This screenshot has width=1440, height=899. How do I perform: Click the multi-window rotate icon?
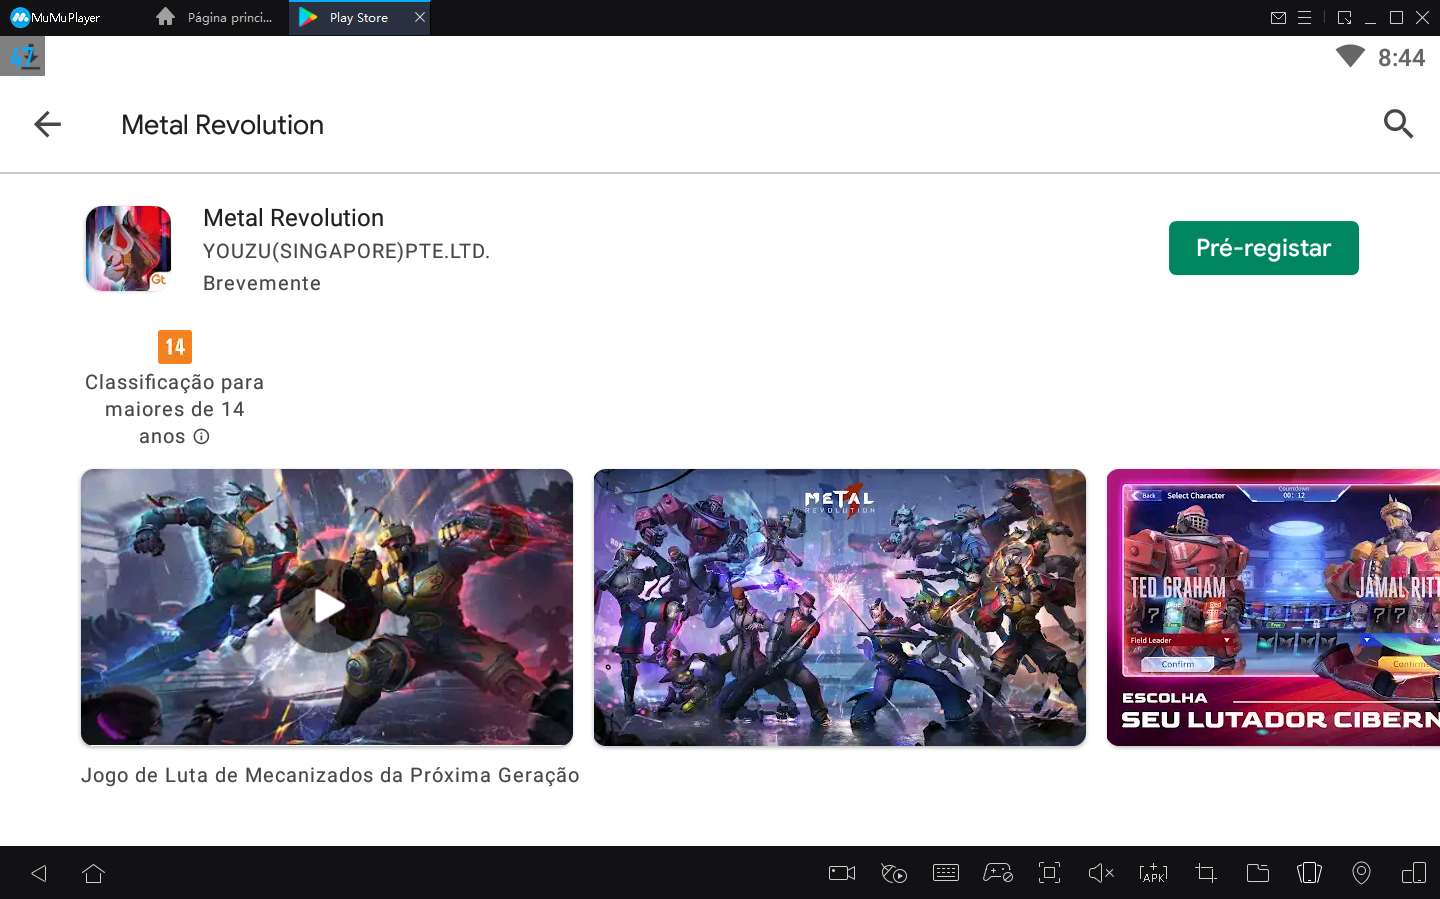click(x=1414, y=873)
